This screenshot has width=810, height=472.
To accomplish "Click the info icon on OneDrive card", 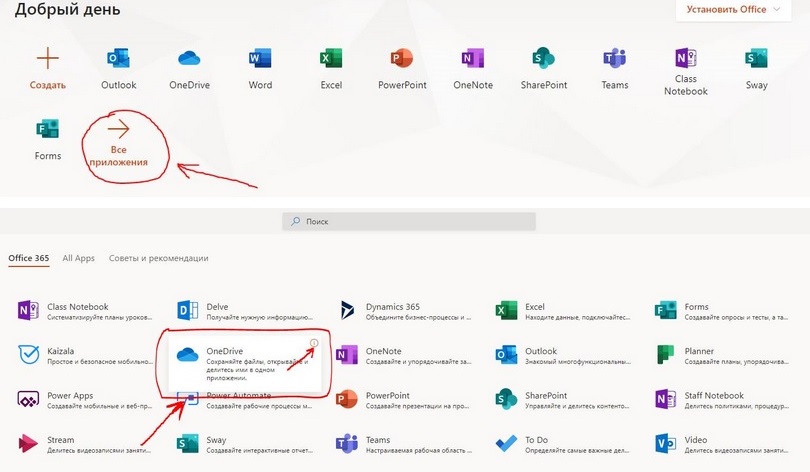I will pyautogui.click(x=314, y=343).
